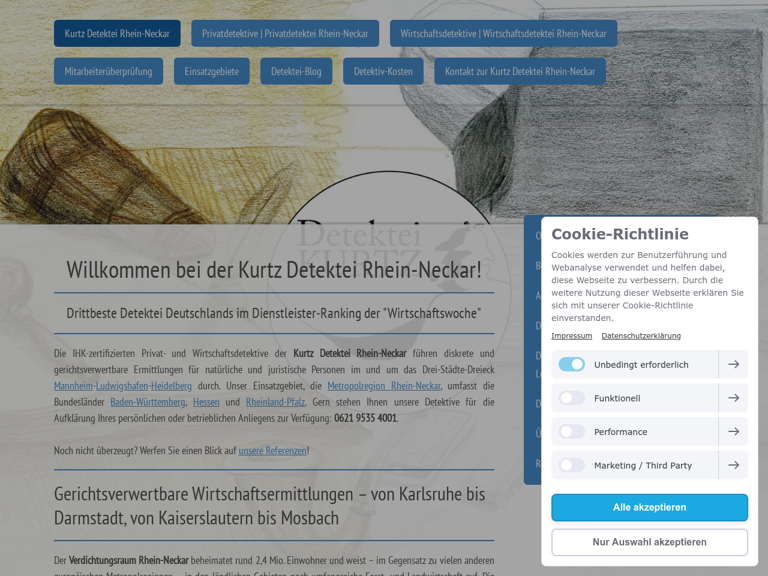The height and width of the screenshot is (576, 768).
Task: Expand the Funktionell cookie details arrow
Action: click(733, 398)
